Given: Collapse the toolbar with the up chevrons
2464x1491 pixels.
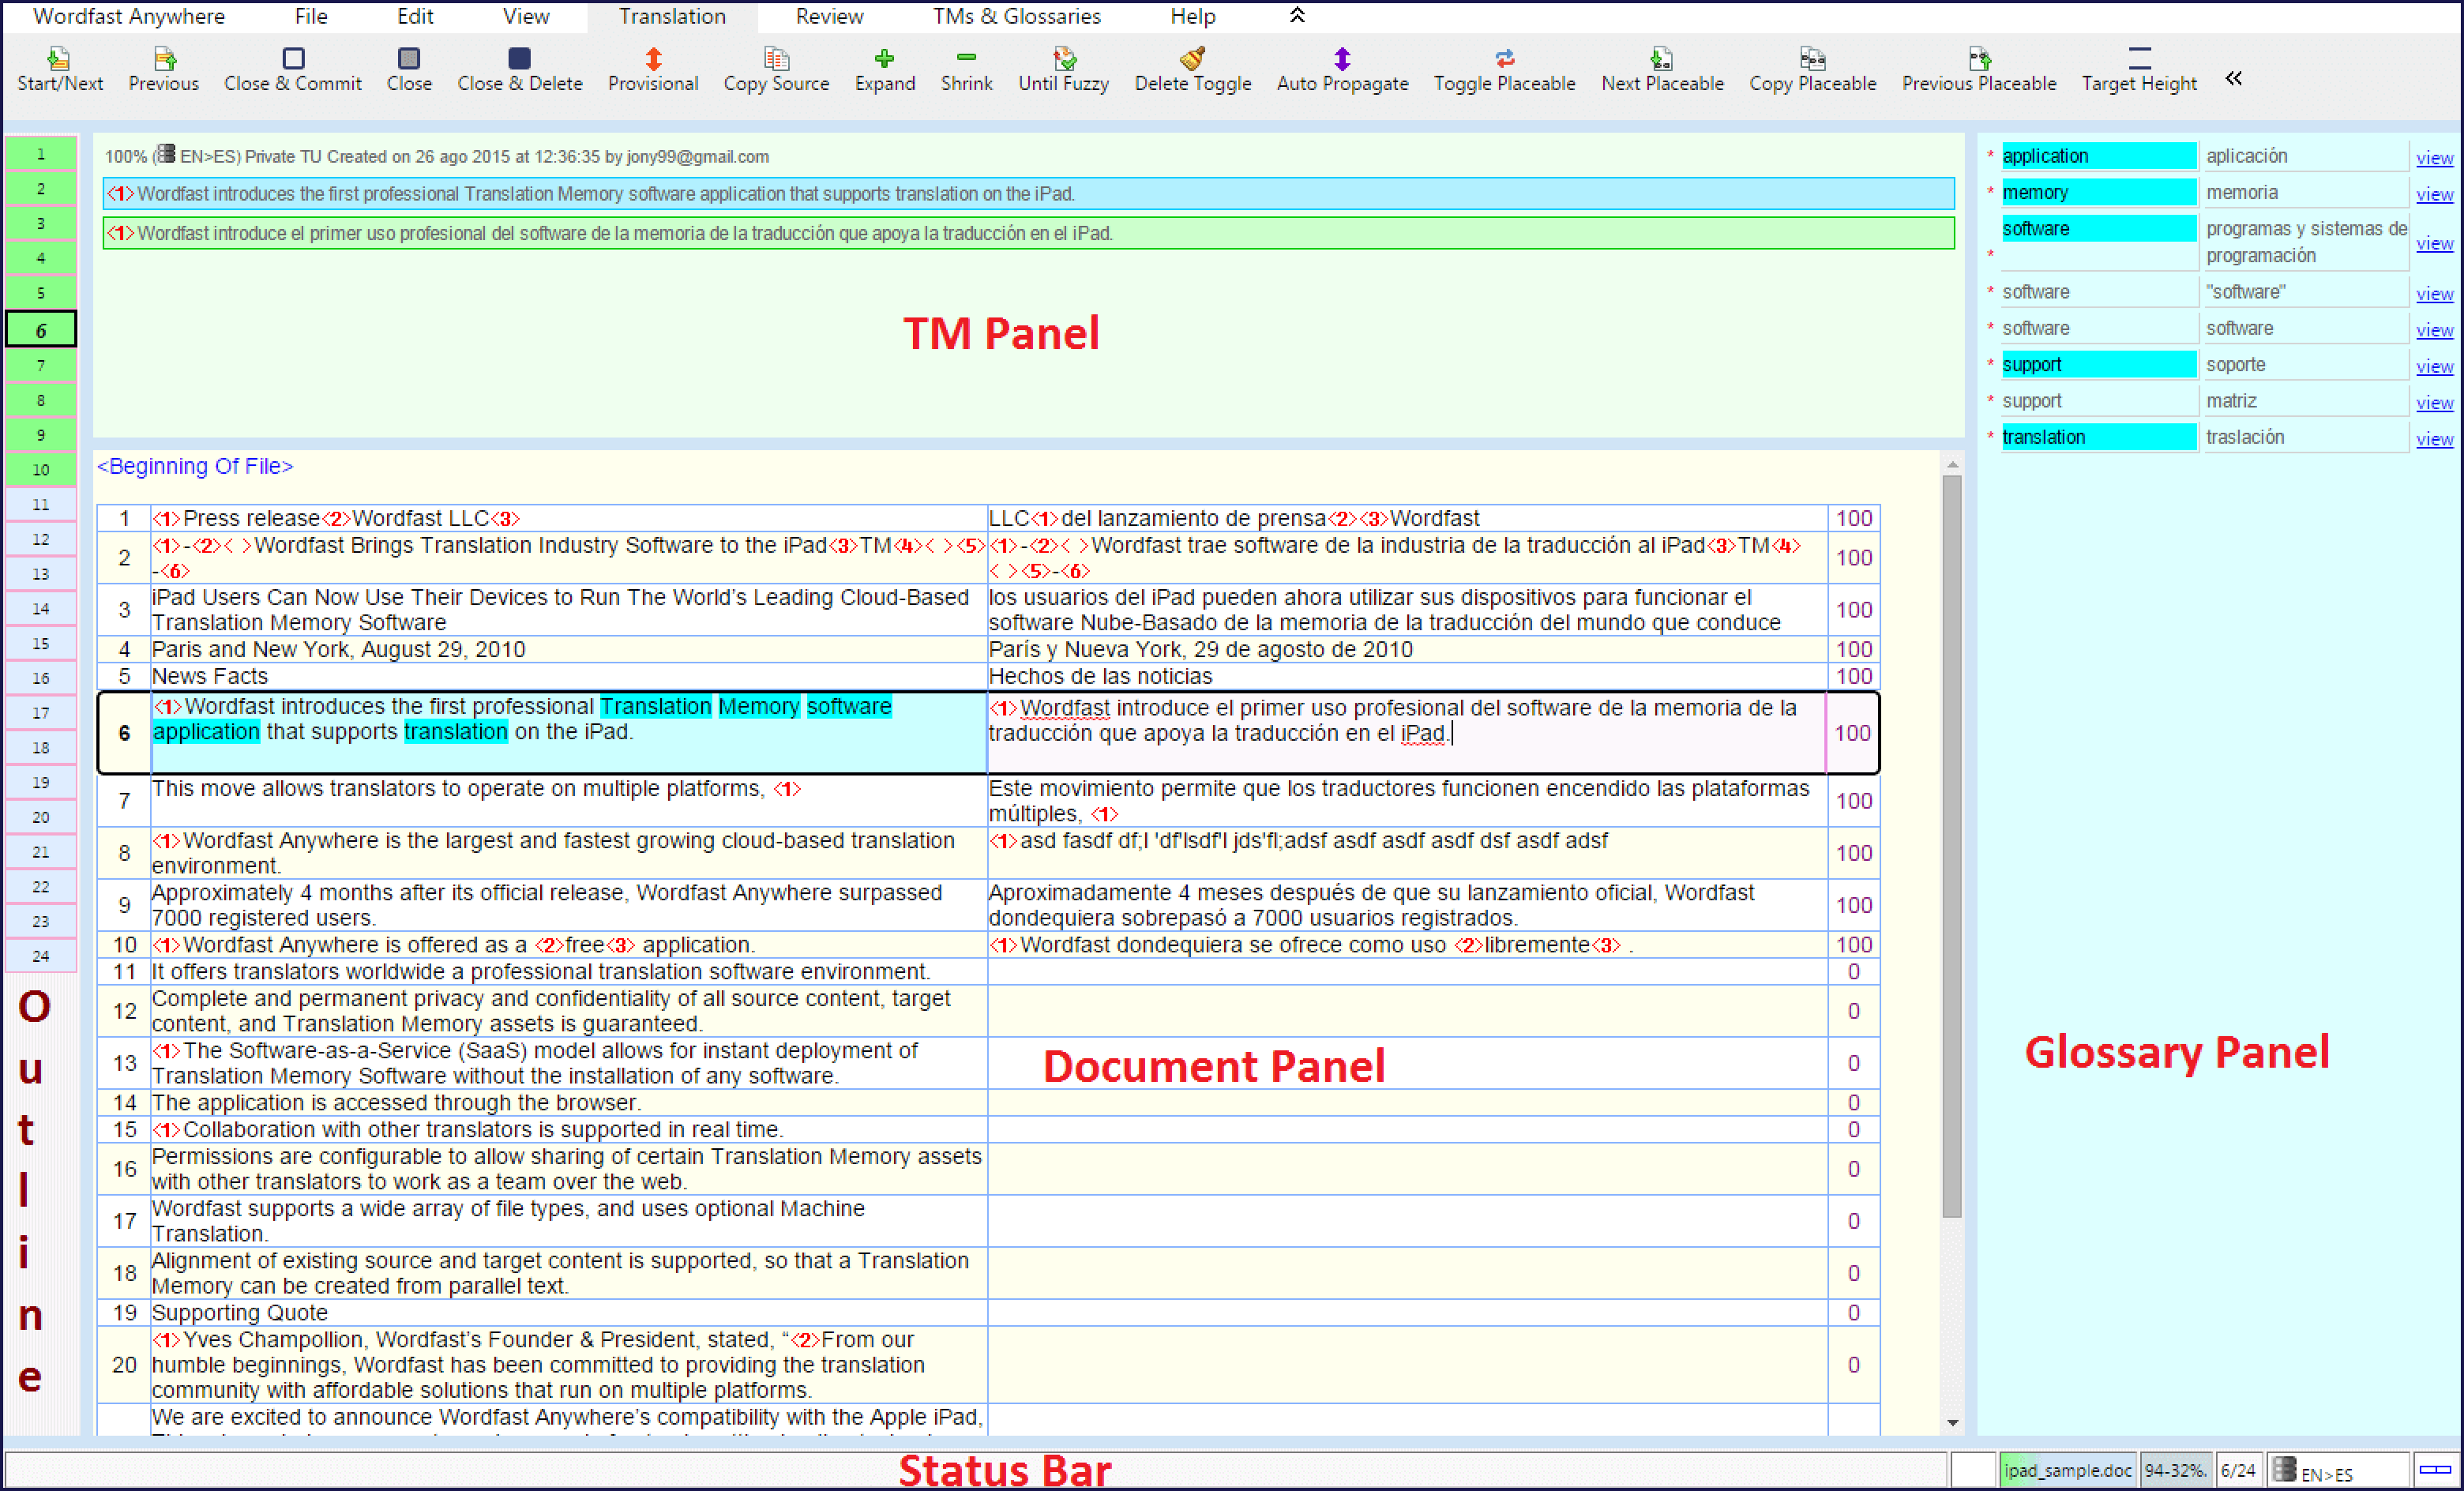Looking at the screenshot, I should click(x=1297, y=16).
